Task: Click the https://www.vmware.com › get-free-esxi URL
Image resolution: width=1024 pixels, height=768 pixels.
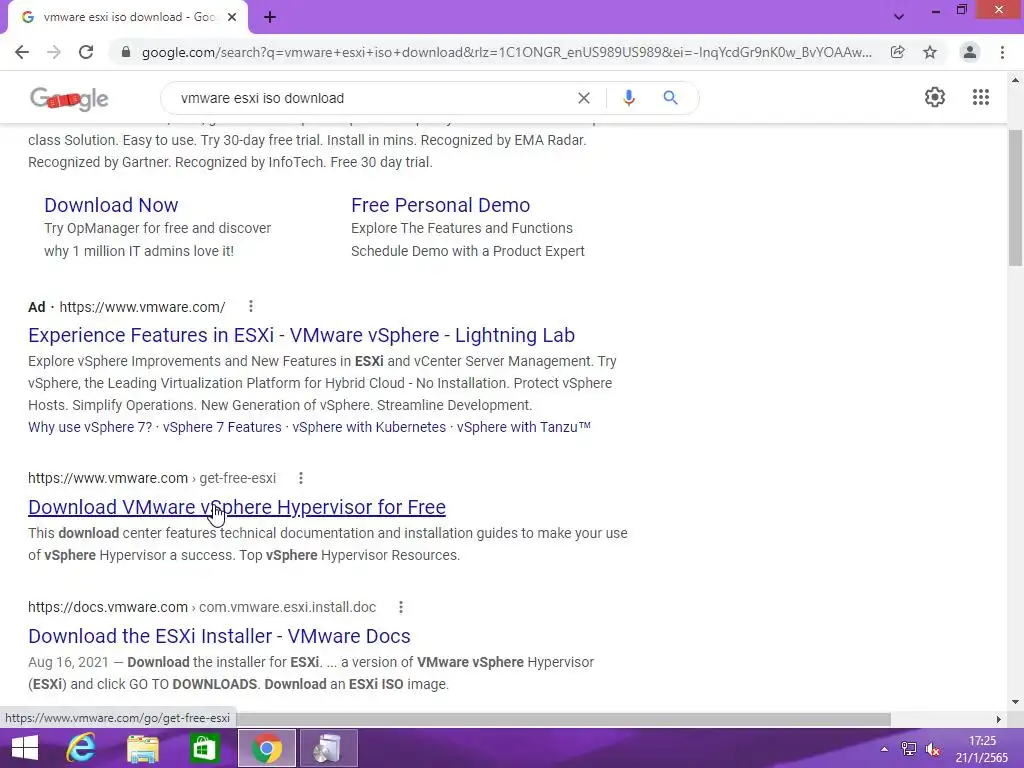Action: [152, 478]
